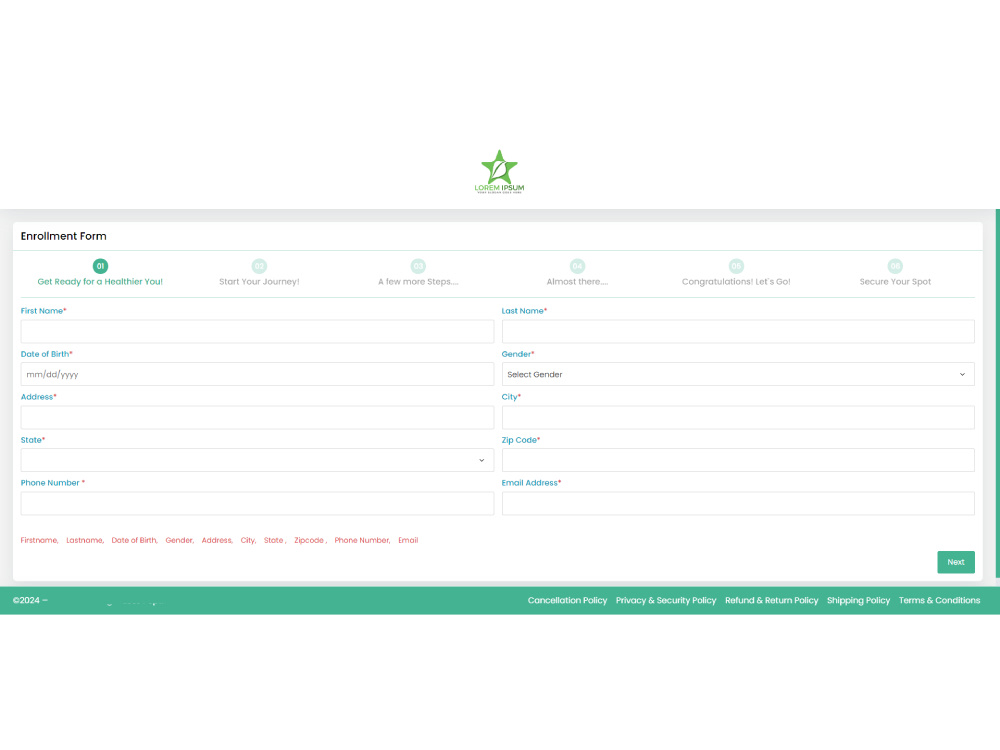1000x750 pixels.
Task: Expand the Select Gender dropdown
Action: pos(738,374)
